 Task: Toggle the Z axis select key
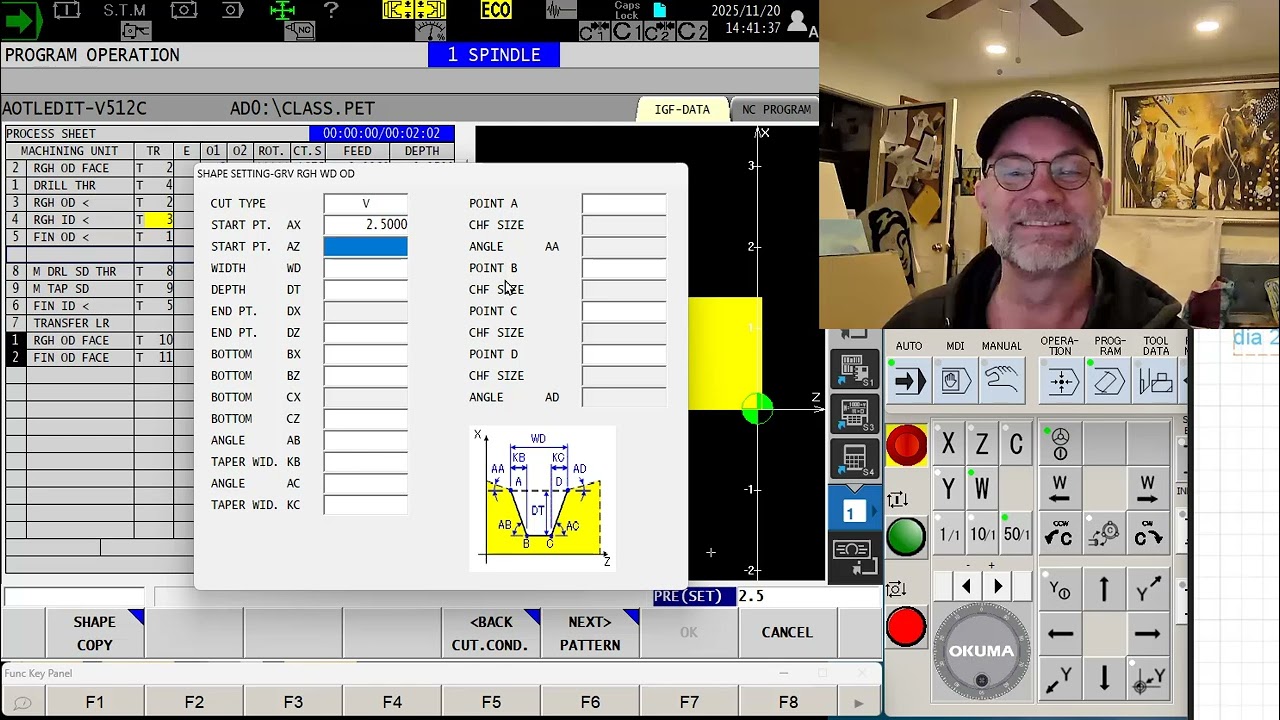(982, 444)
